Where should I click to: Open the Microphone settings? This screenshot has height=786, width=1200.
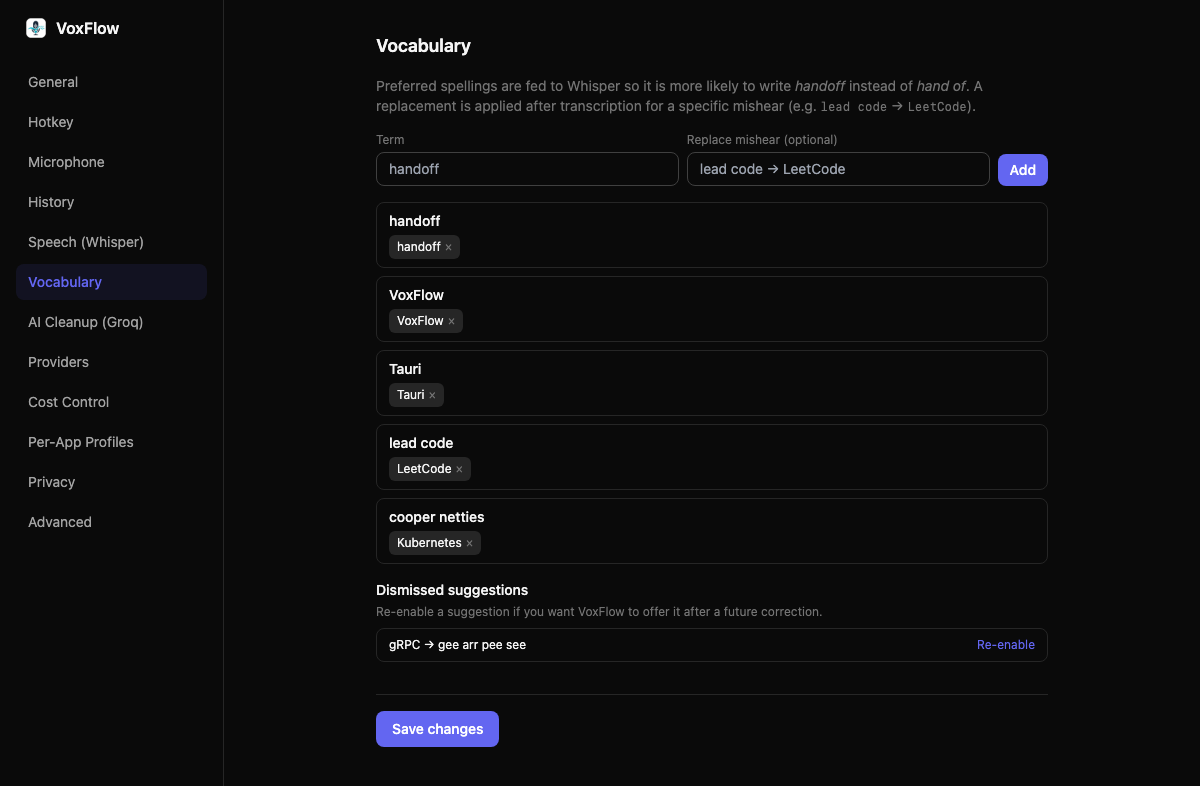click(x=111, y=162)
